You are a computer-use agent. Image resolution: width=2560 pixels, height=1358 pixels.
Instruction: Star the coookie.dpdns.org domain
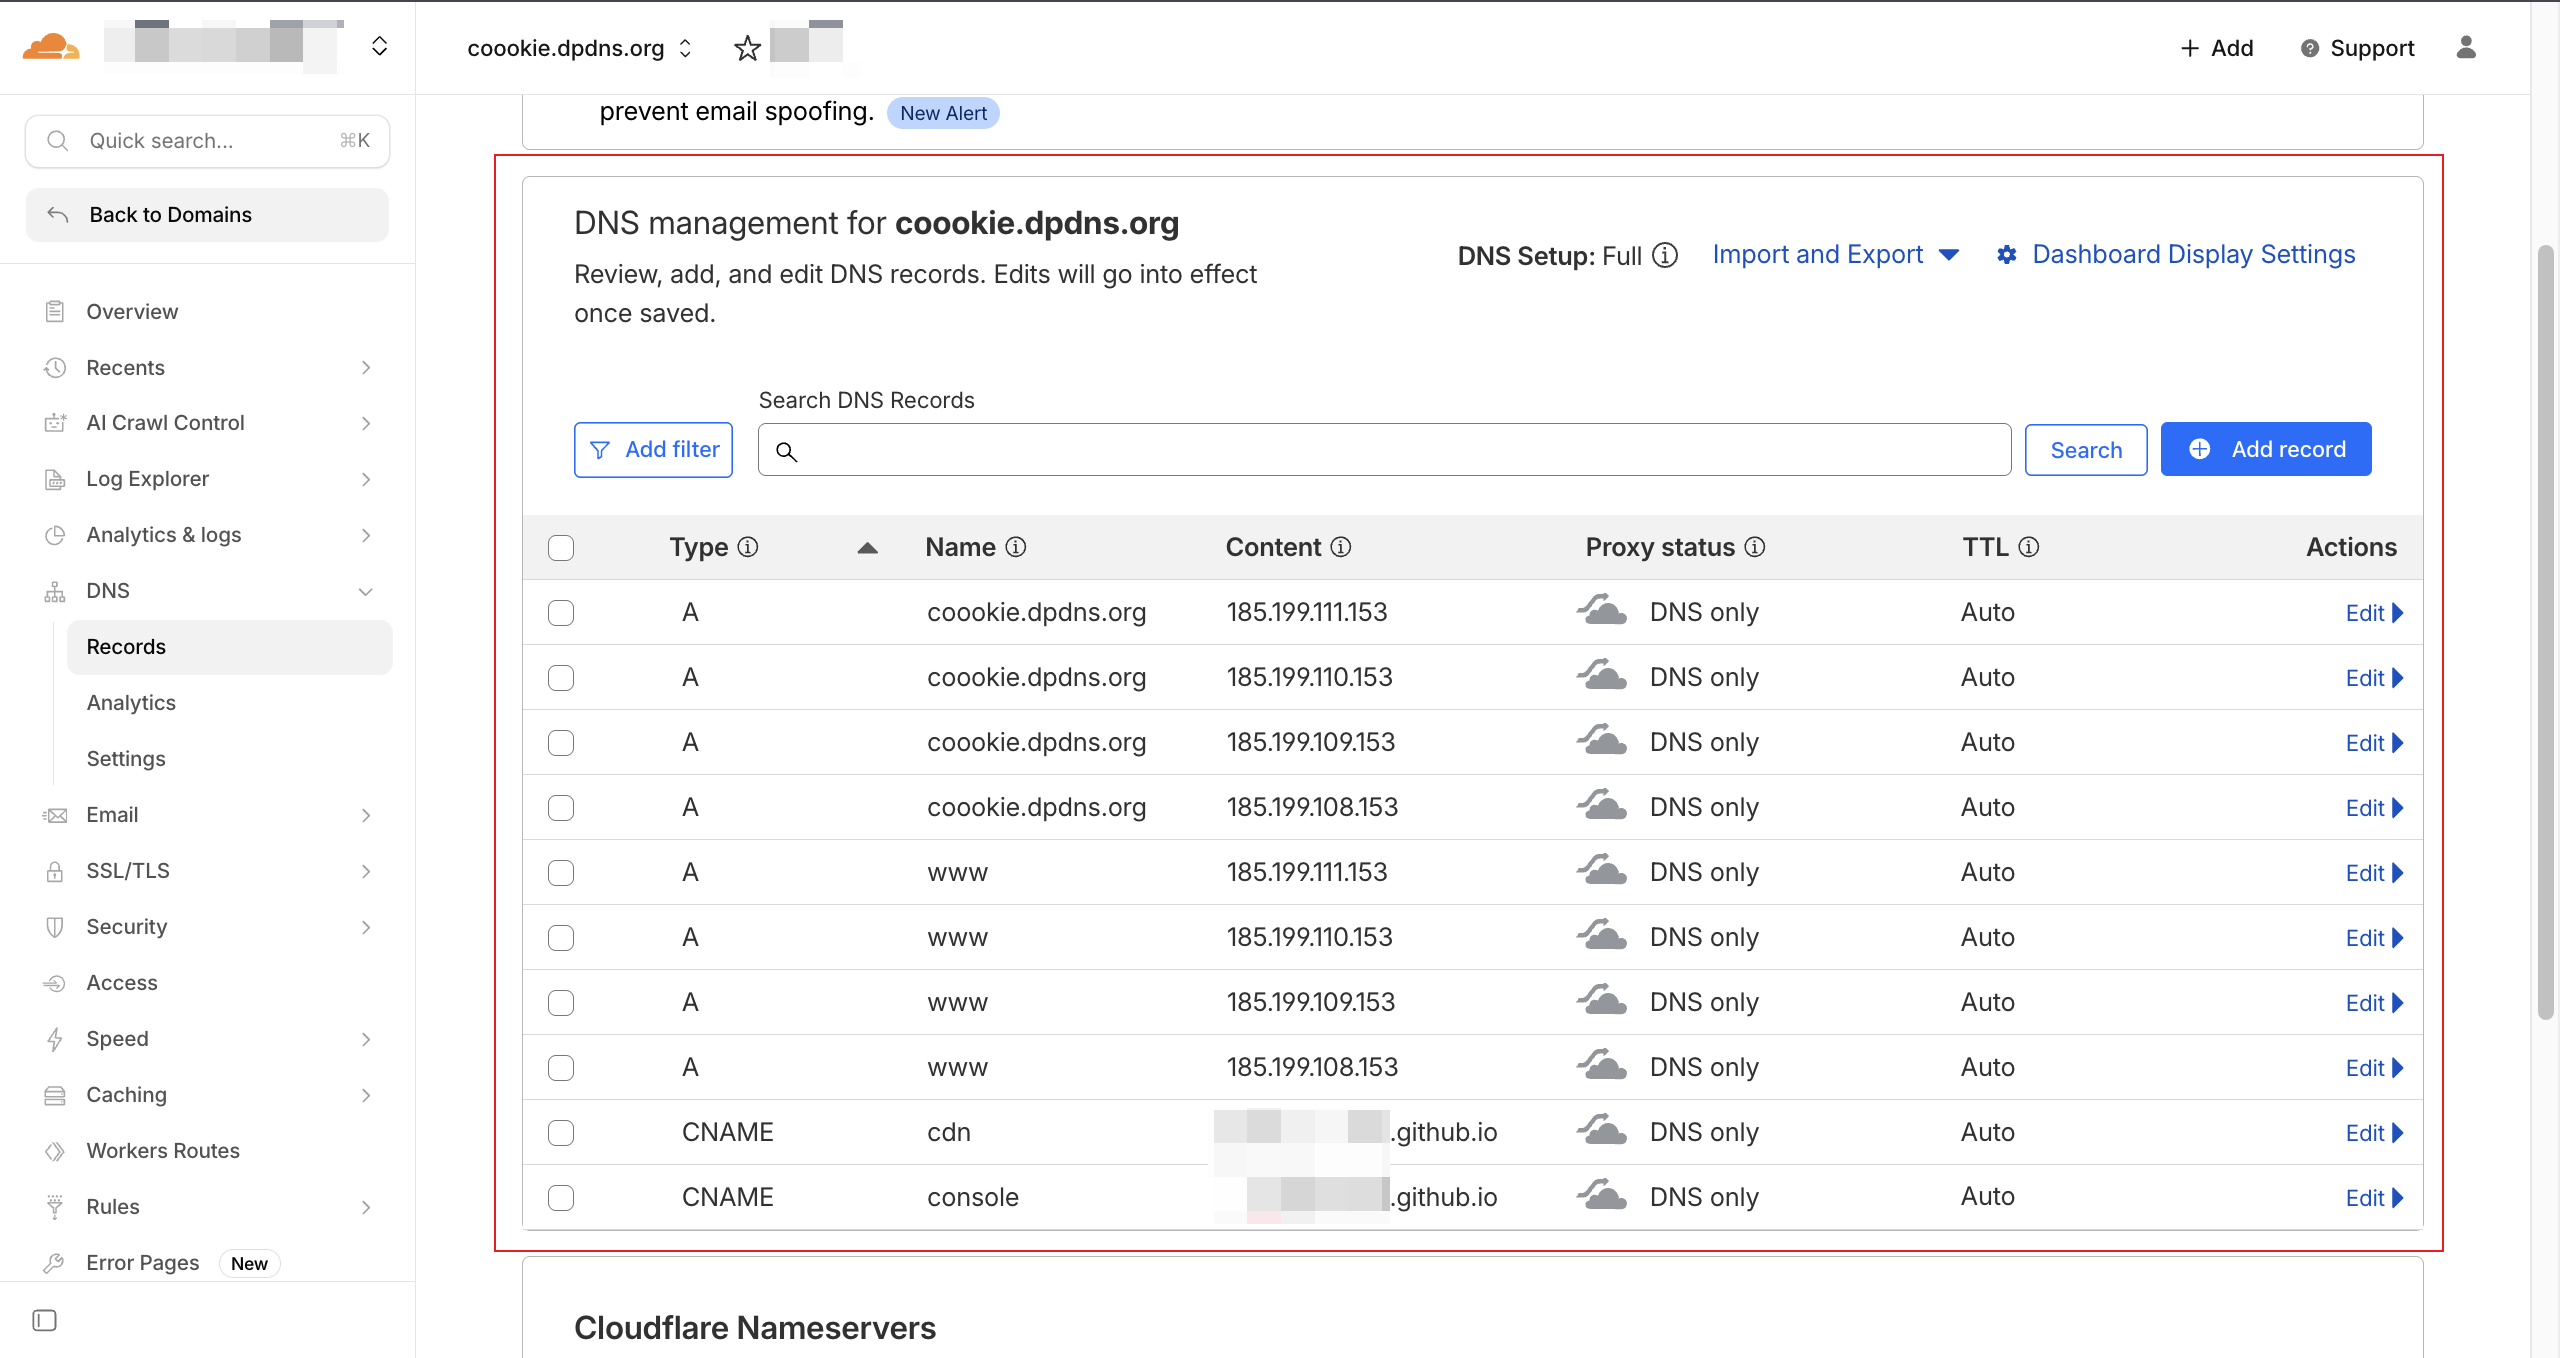[747, 48]
